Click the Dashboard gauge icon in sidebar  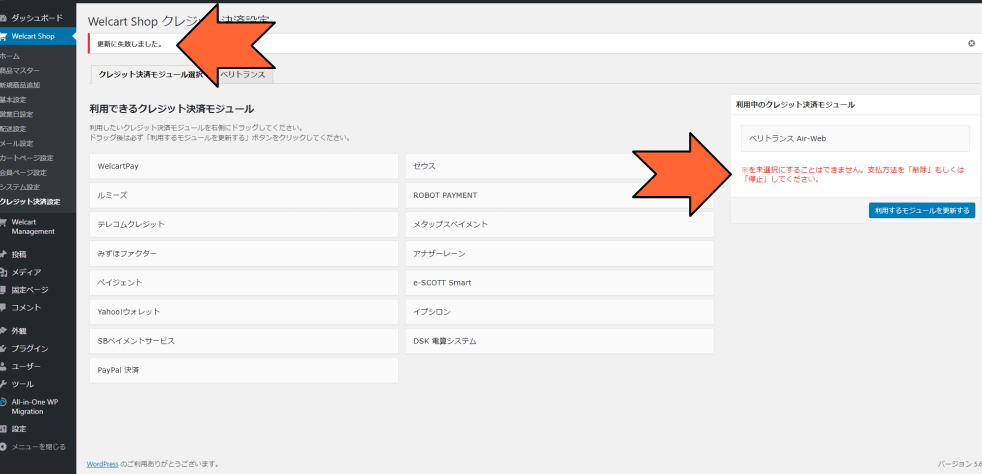(3, 19)
